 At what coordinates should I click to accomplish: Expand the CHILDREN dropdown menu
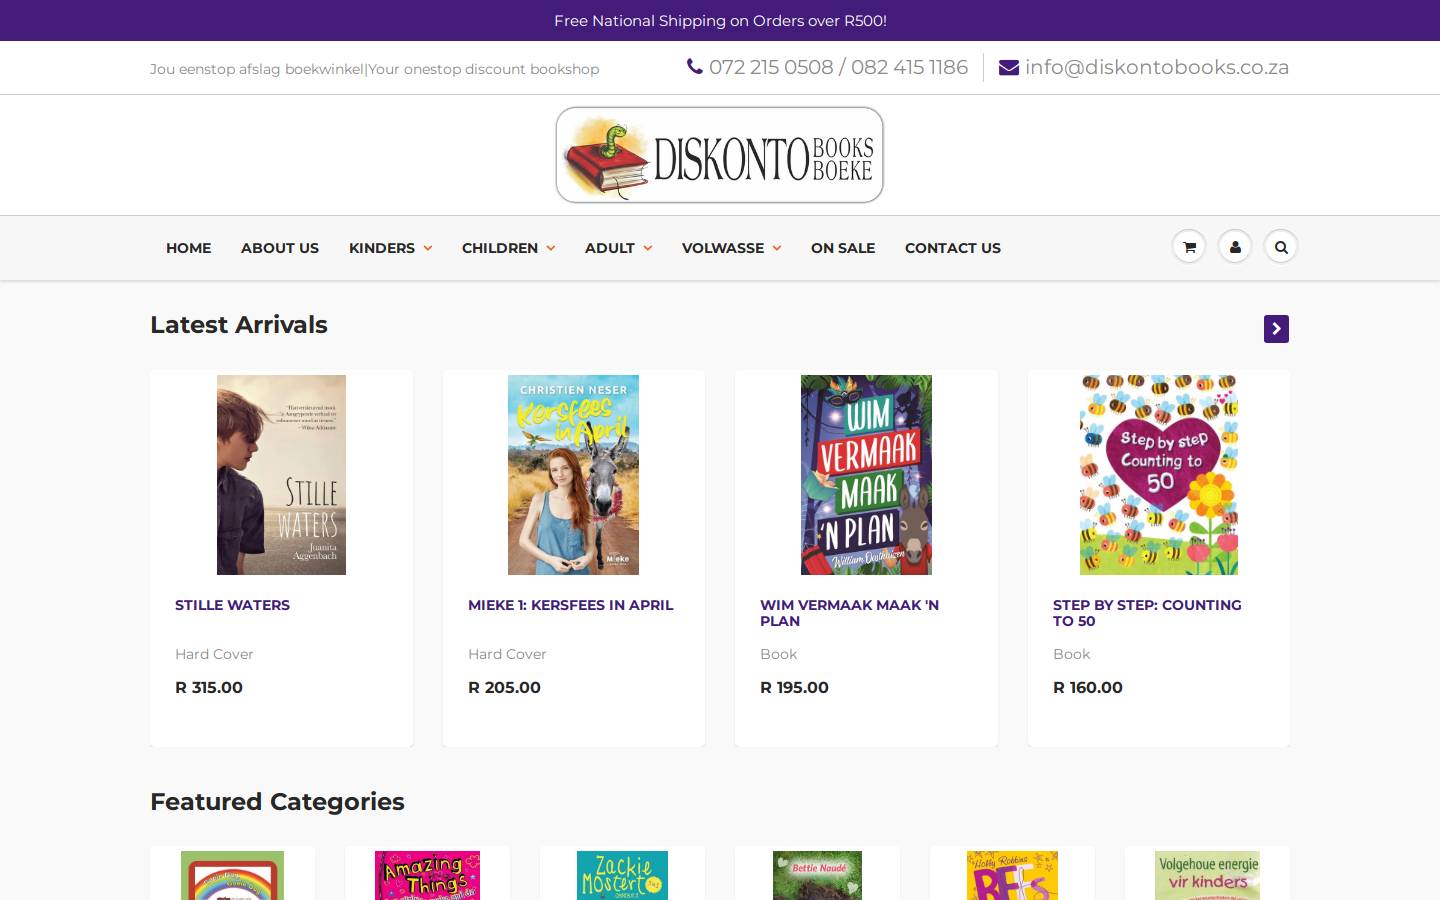508,248
